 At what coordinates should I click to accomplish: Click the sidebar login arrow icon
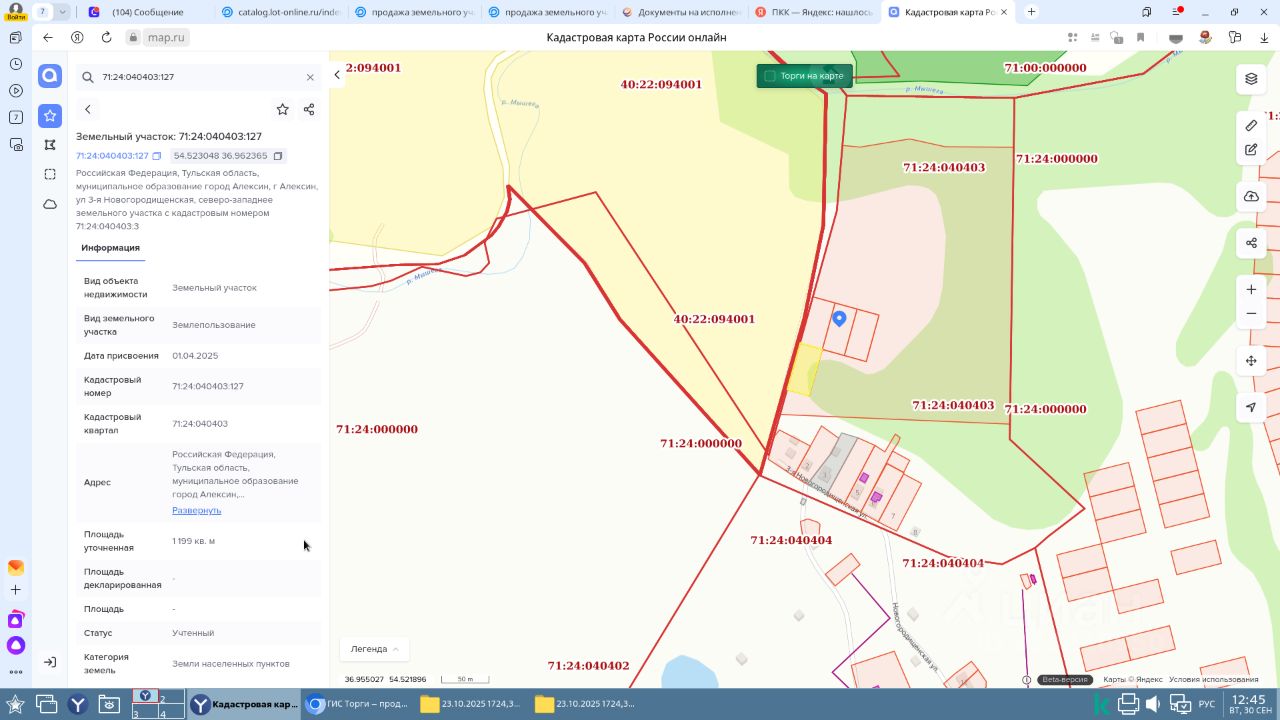click(50, 662)
